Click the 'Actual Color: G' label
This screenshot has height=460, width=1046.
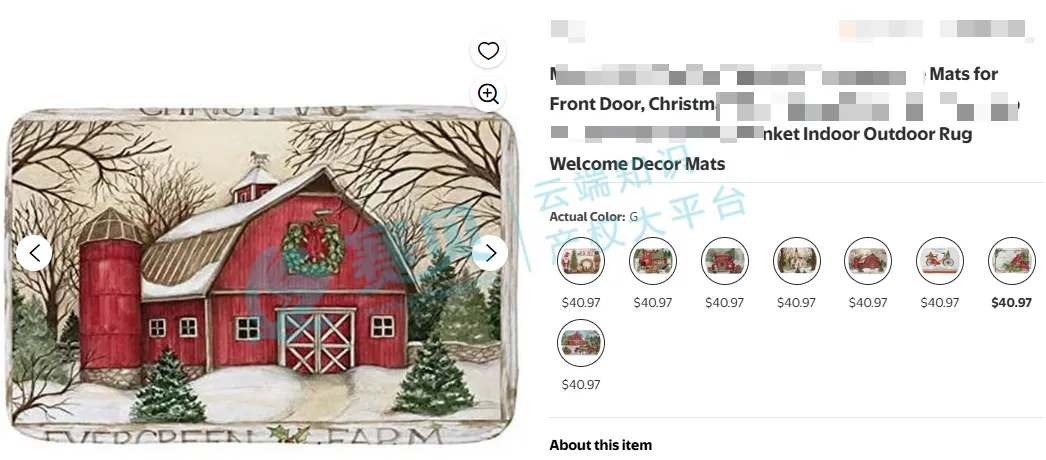click(593, 217)
